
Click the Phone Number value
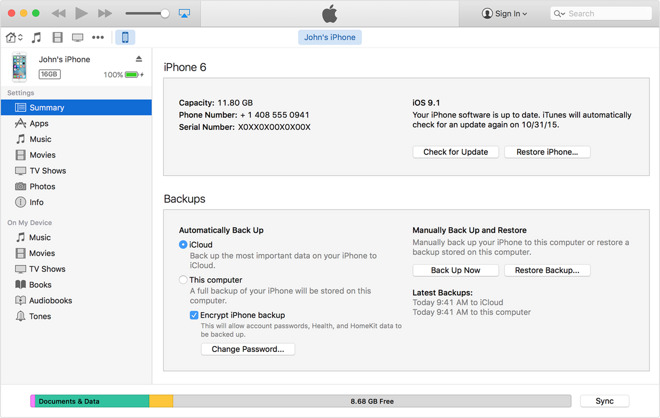(274, 115)
